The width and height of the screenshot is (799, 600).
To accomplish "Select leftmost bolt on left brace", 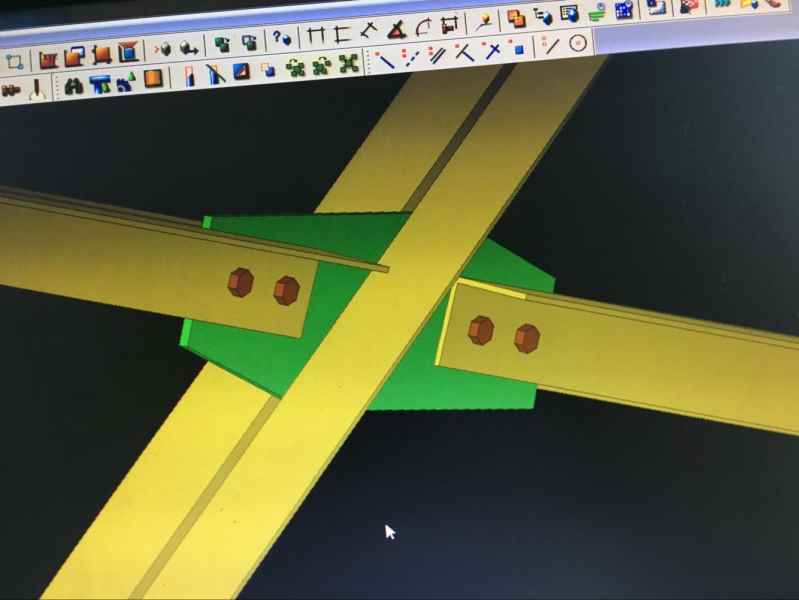I will tap(240, 282).
